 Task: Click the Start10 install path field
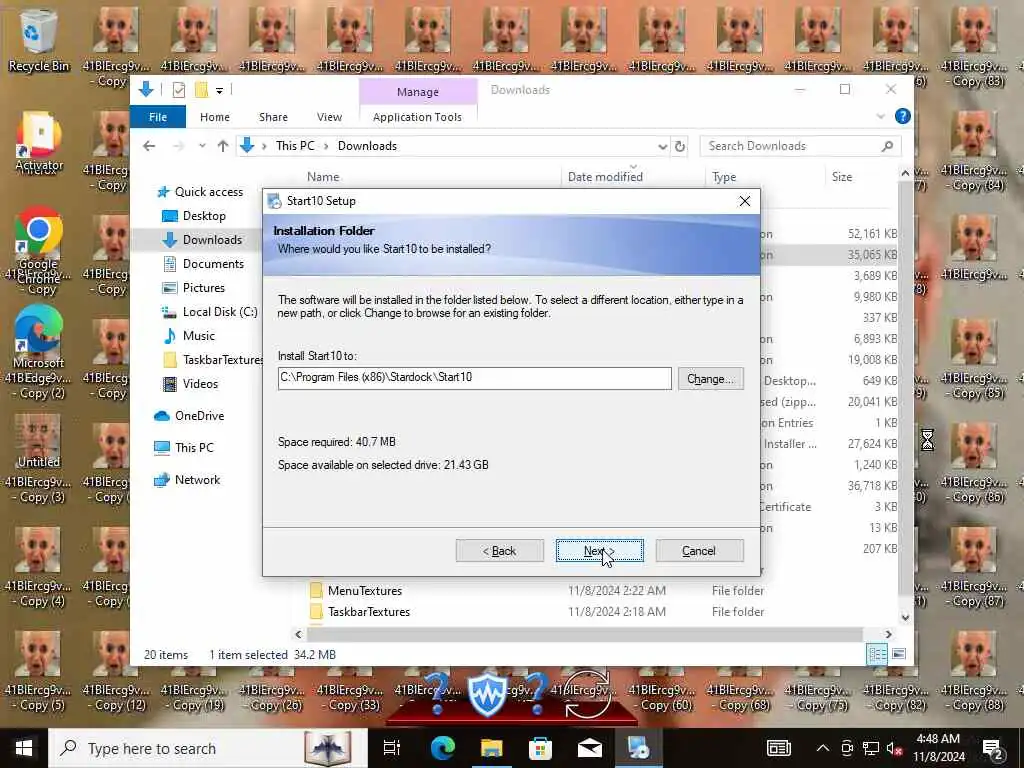(x=474, y=378)
